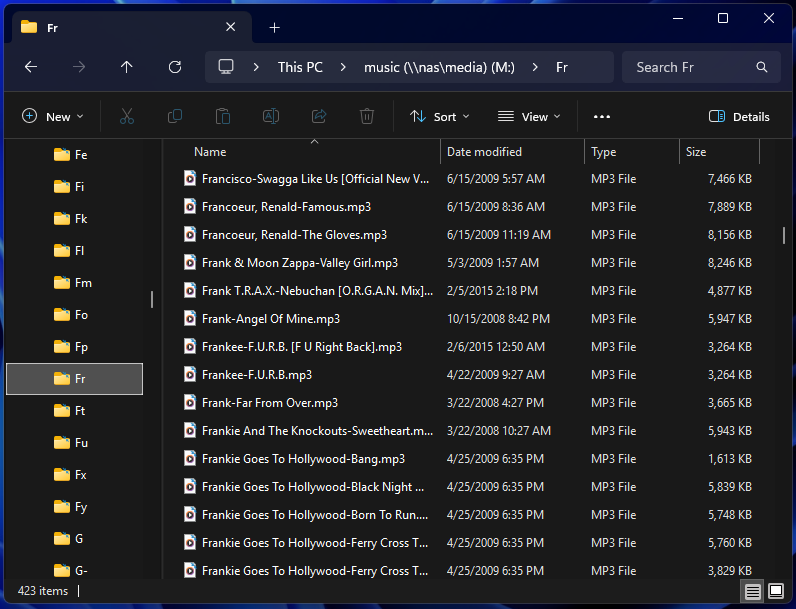
Task: Click the Cut scissors icon
Action: click(127, 116)
